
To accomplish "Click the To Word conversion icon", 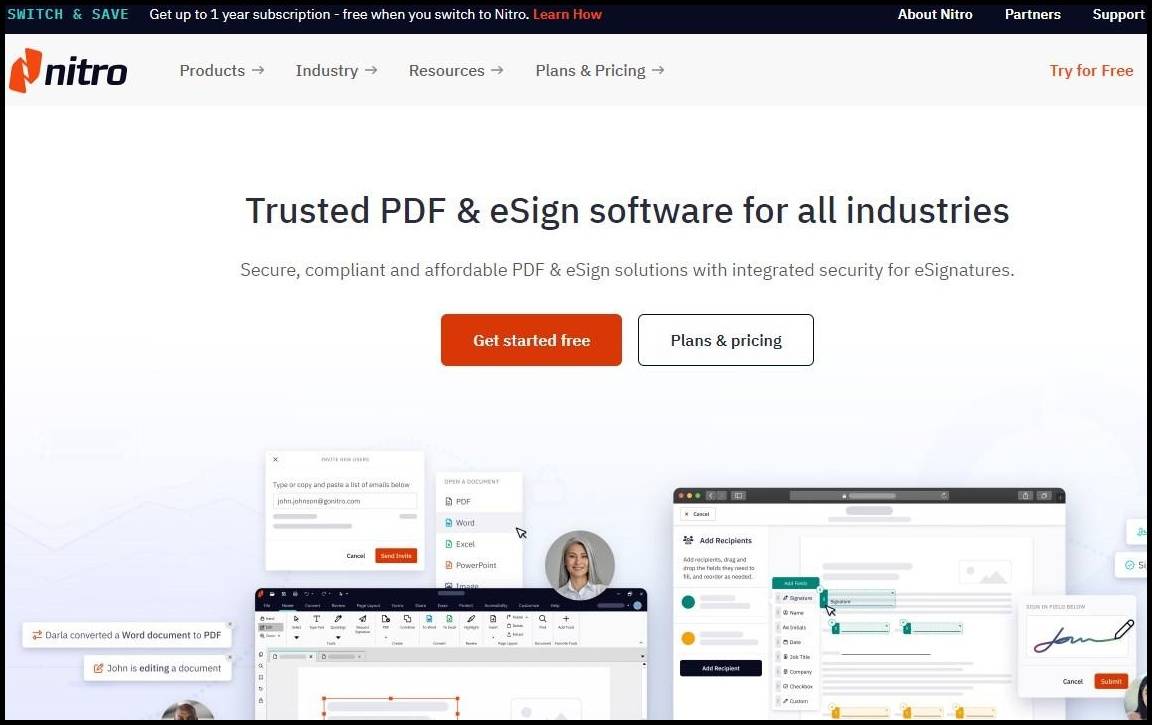I will 429,620.
